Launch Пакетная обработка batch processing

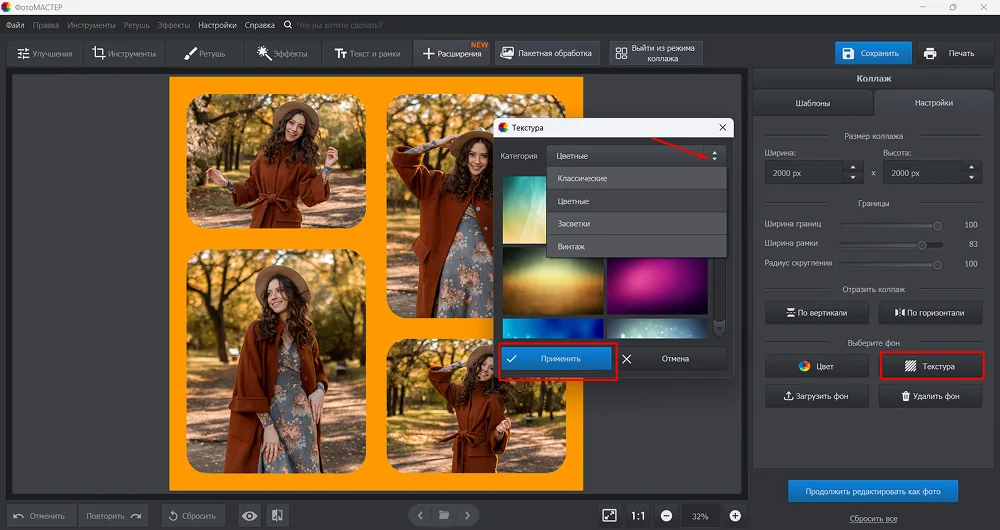tap(547, 54)
